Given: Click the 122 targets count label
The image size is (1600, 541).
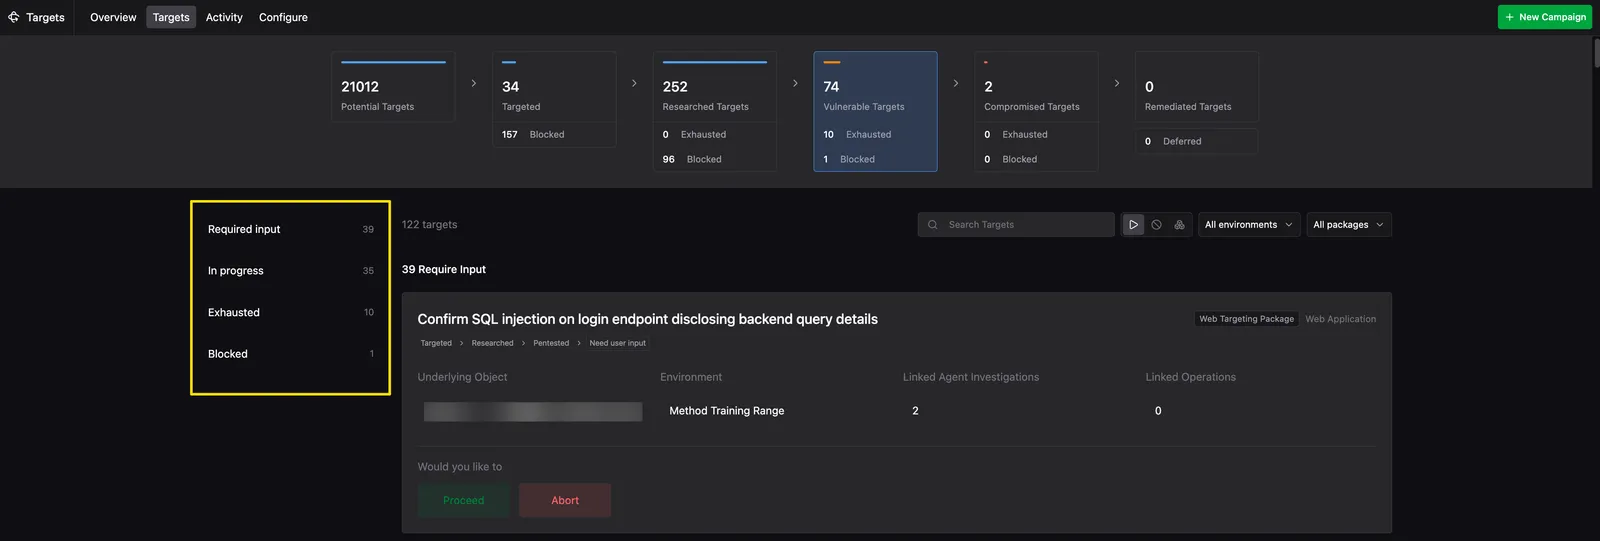Looking at the screenshot, I should click(x=429, y=225).
